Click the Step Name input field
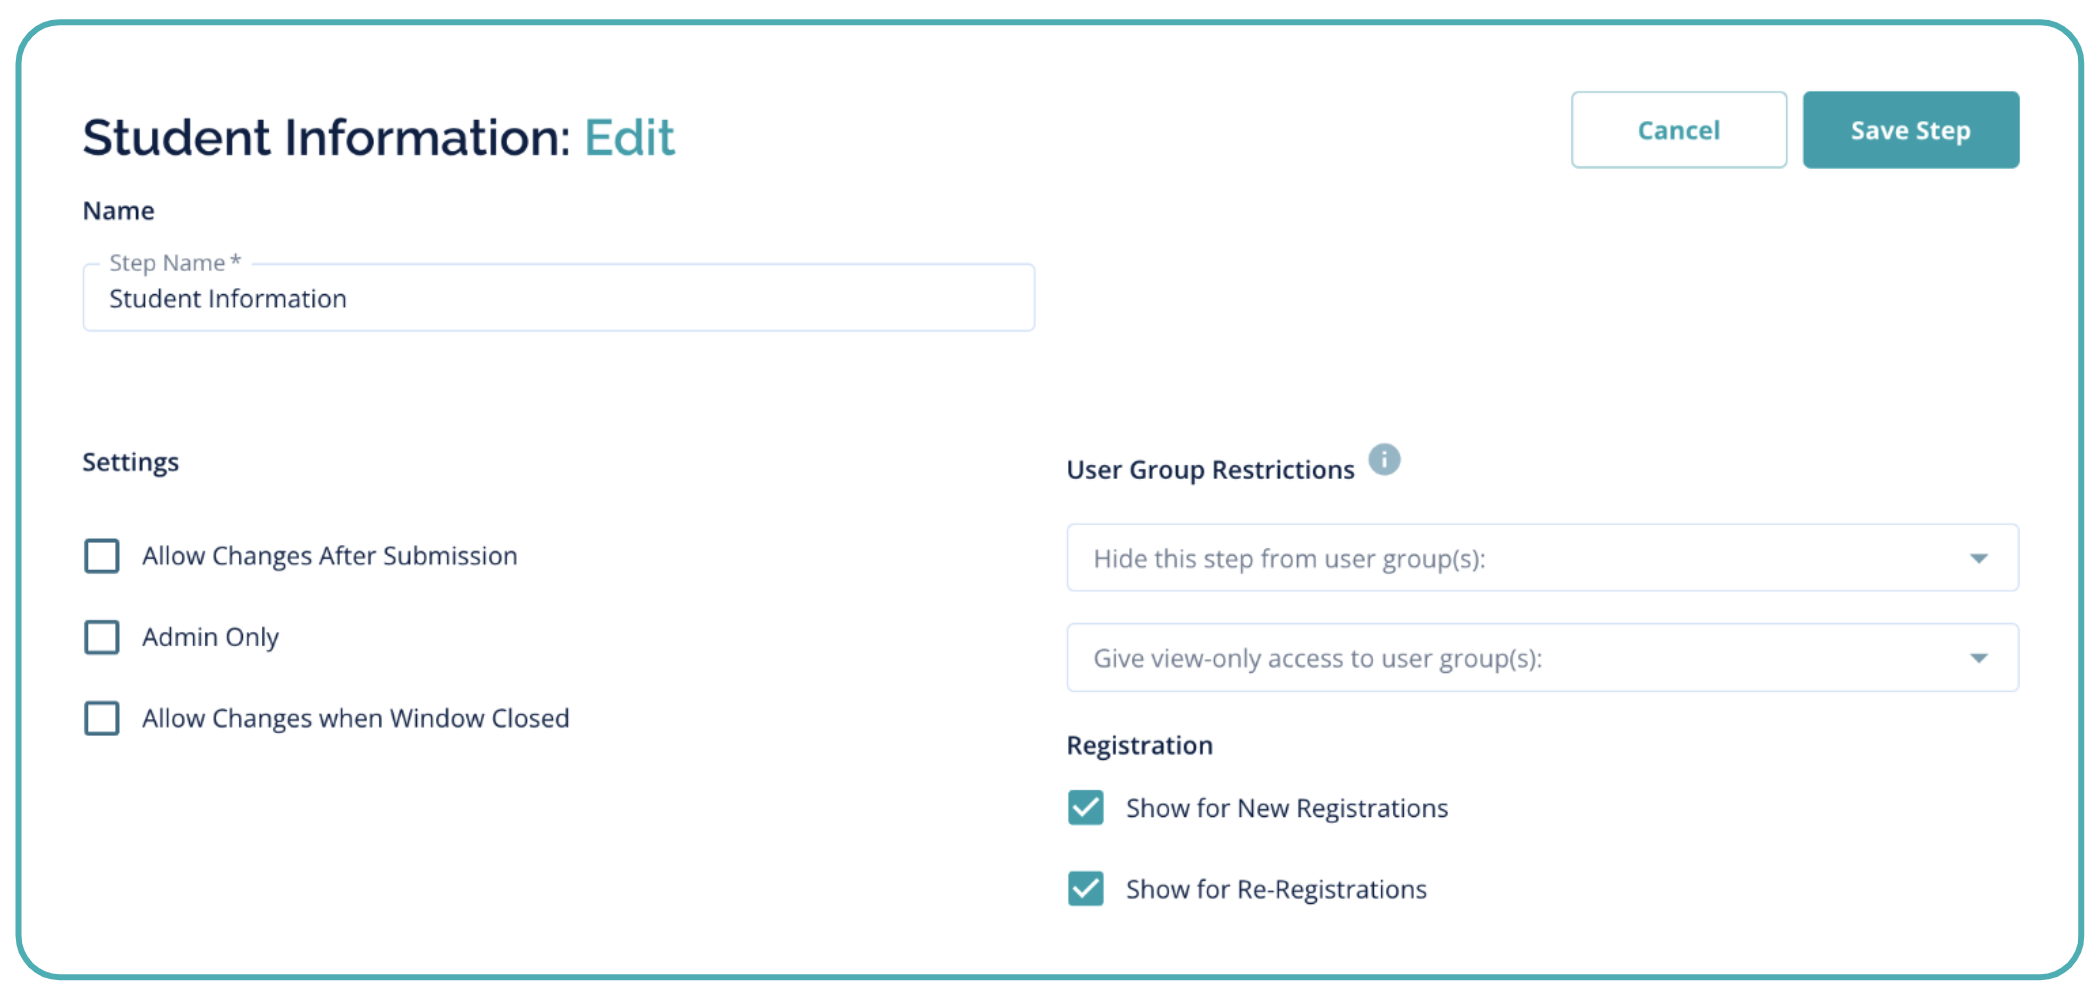This screenshot has height=1000, width=2100. 558,298
